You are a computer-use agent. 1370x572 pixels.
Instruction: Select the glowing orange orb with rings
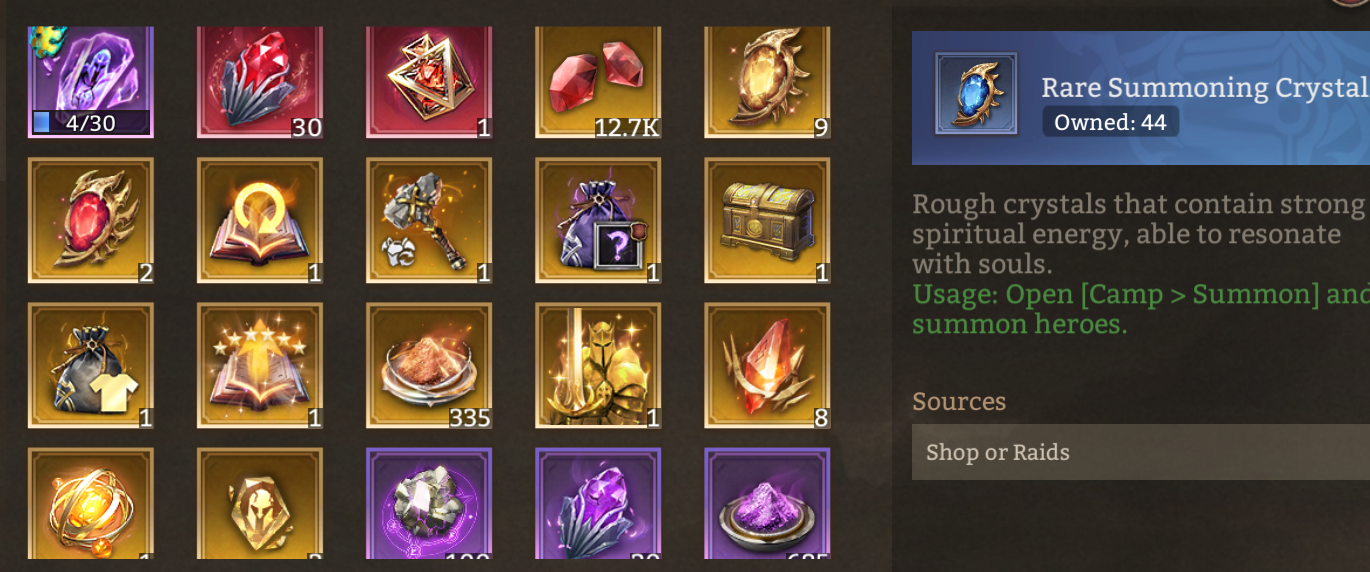pyautogui.click(x=90, y=503)
